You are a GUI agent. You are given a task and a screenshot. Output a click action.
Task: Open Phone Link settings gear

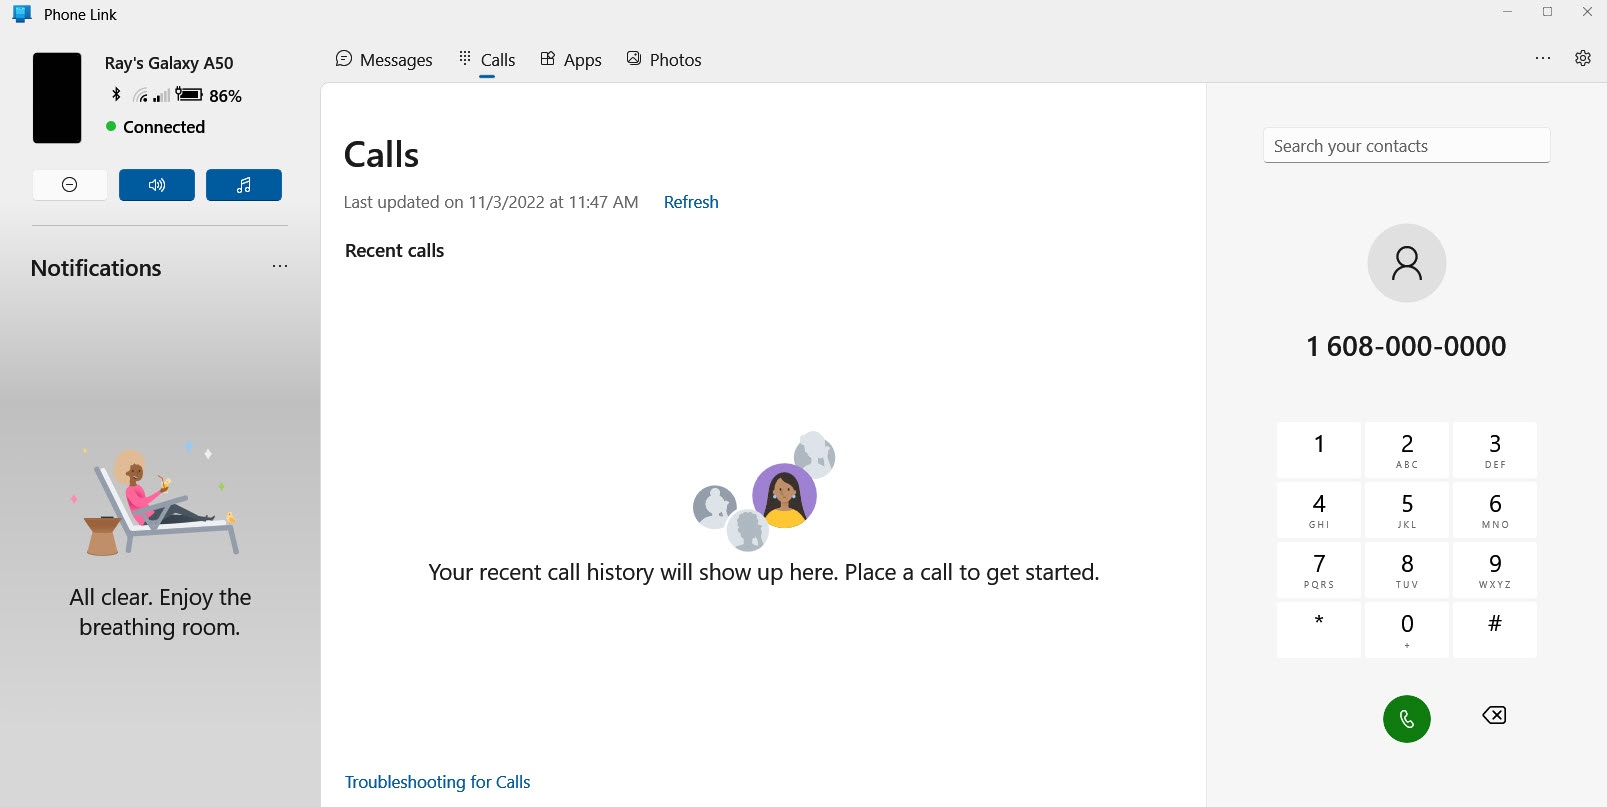pos(1583,58)
